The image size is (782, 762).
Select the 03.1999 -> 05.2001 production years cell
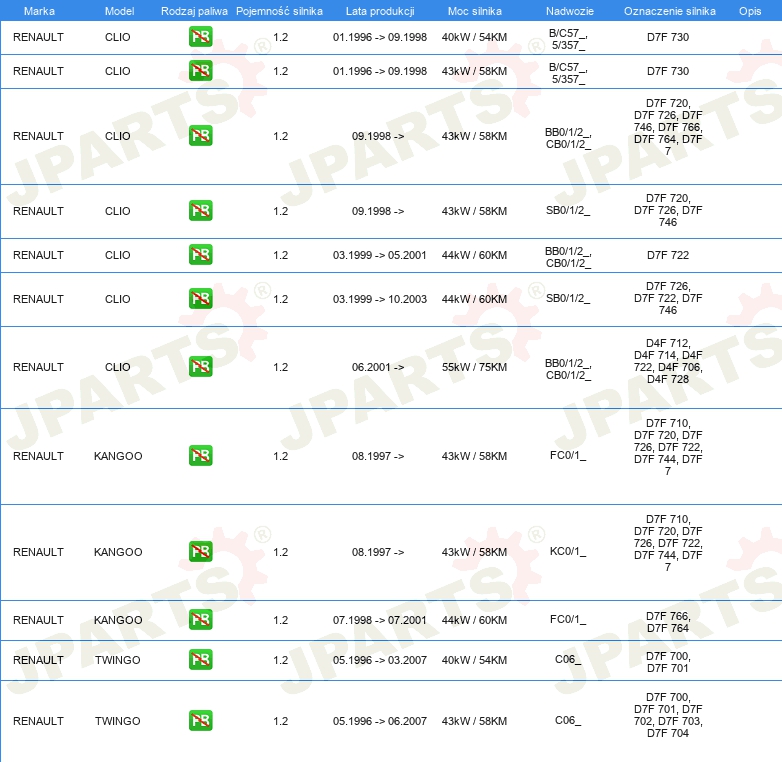click(380, 255)
